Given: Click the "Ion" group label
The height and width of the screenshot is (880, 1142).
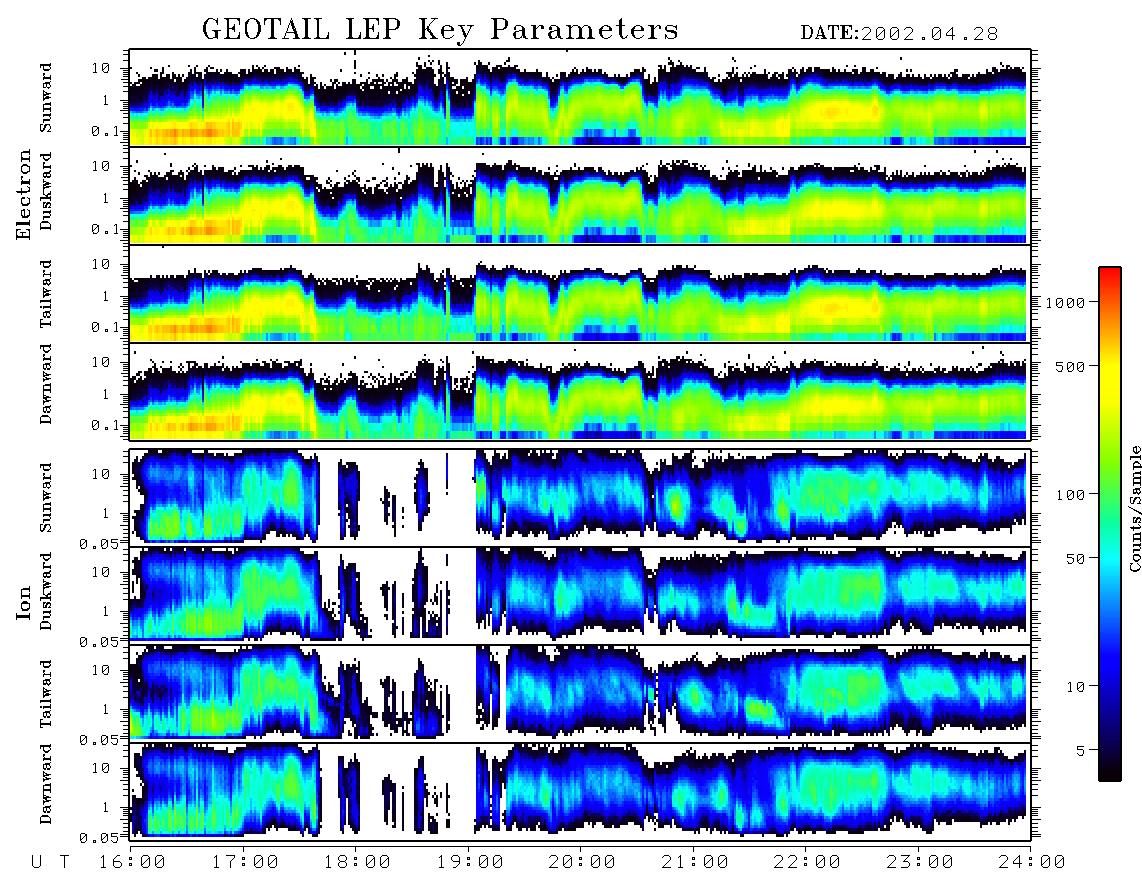Looking at the screenshot, I should 23,603.
